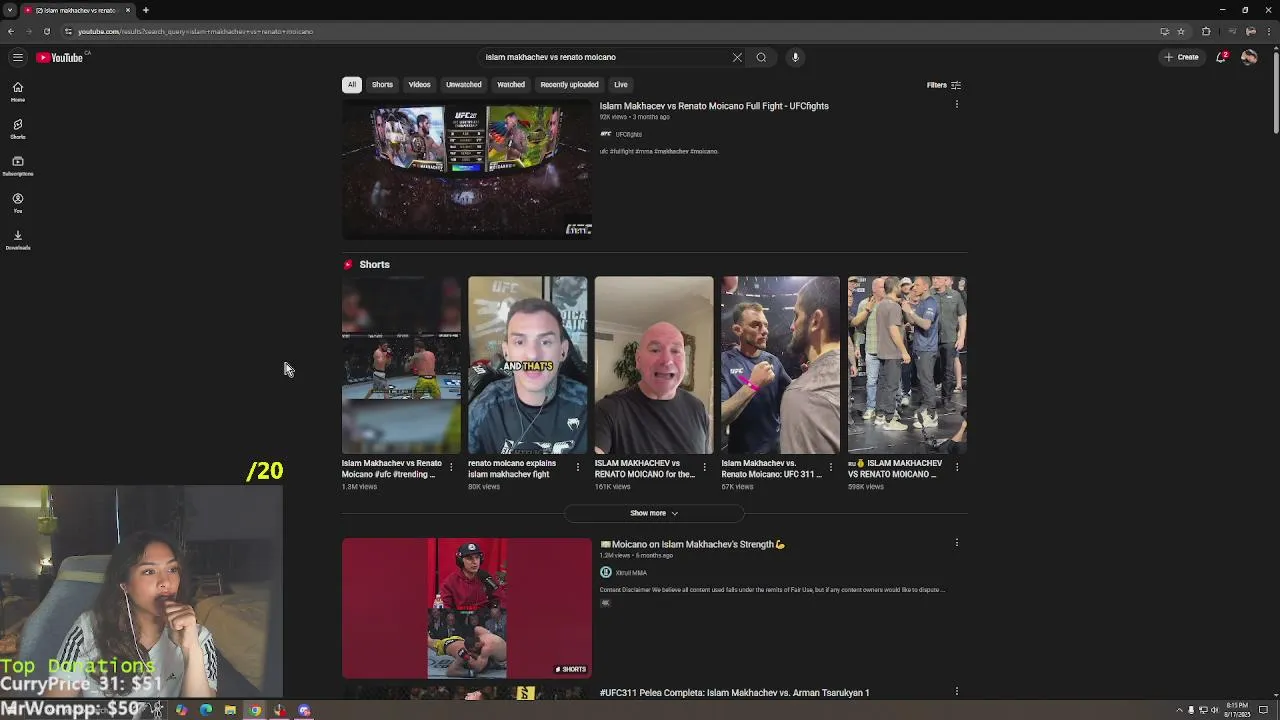Select the Shorts filter chip
Screen dimensions: 1280x720
(382, 85)
